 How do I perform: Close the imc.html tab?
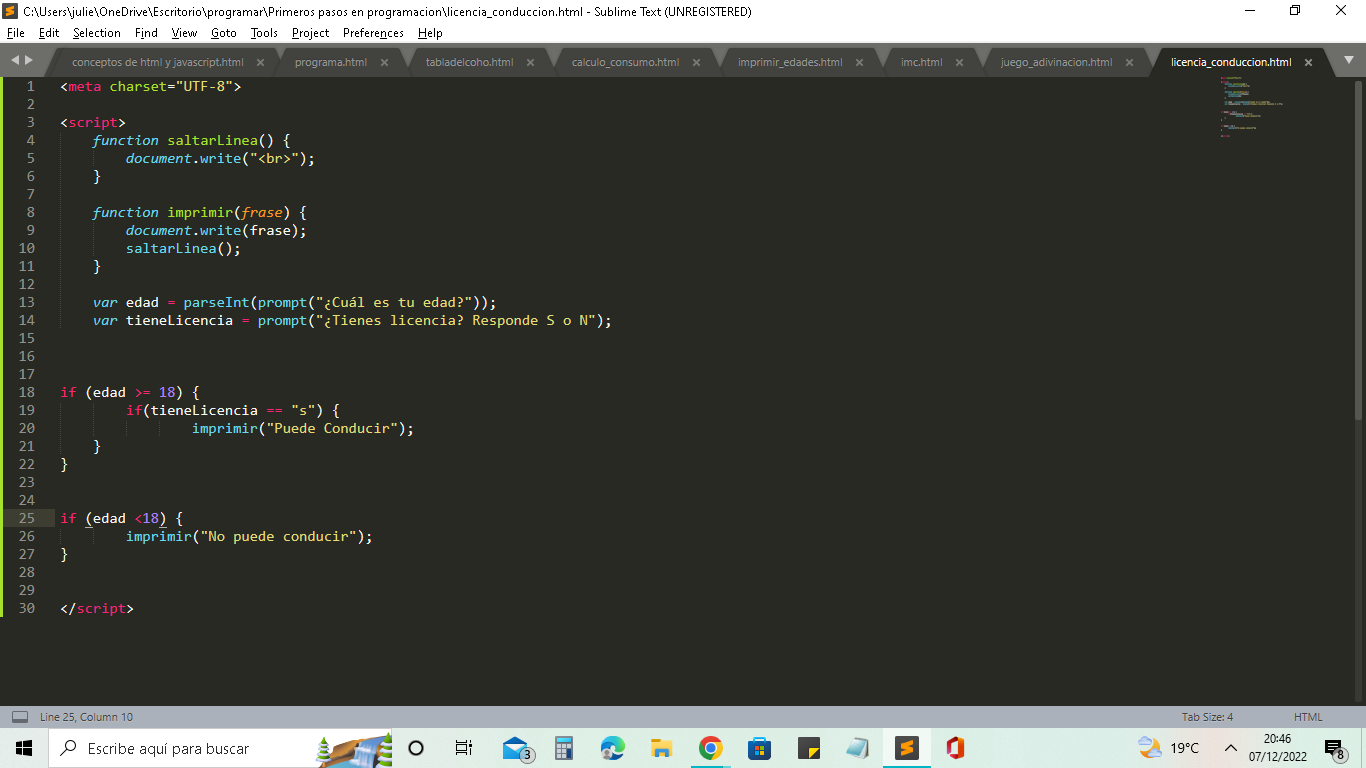click(x=960, y=62)
